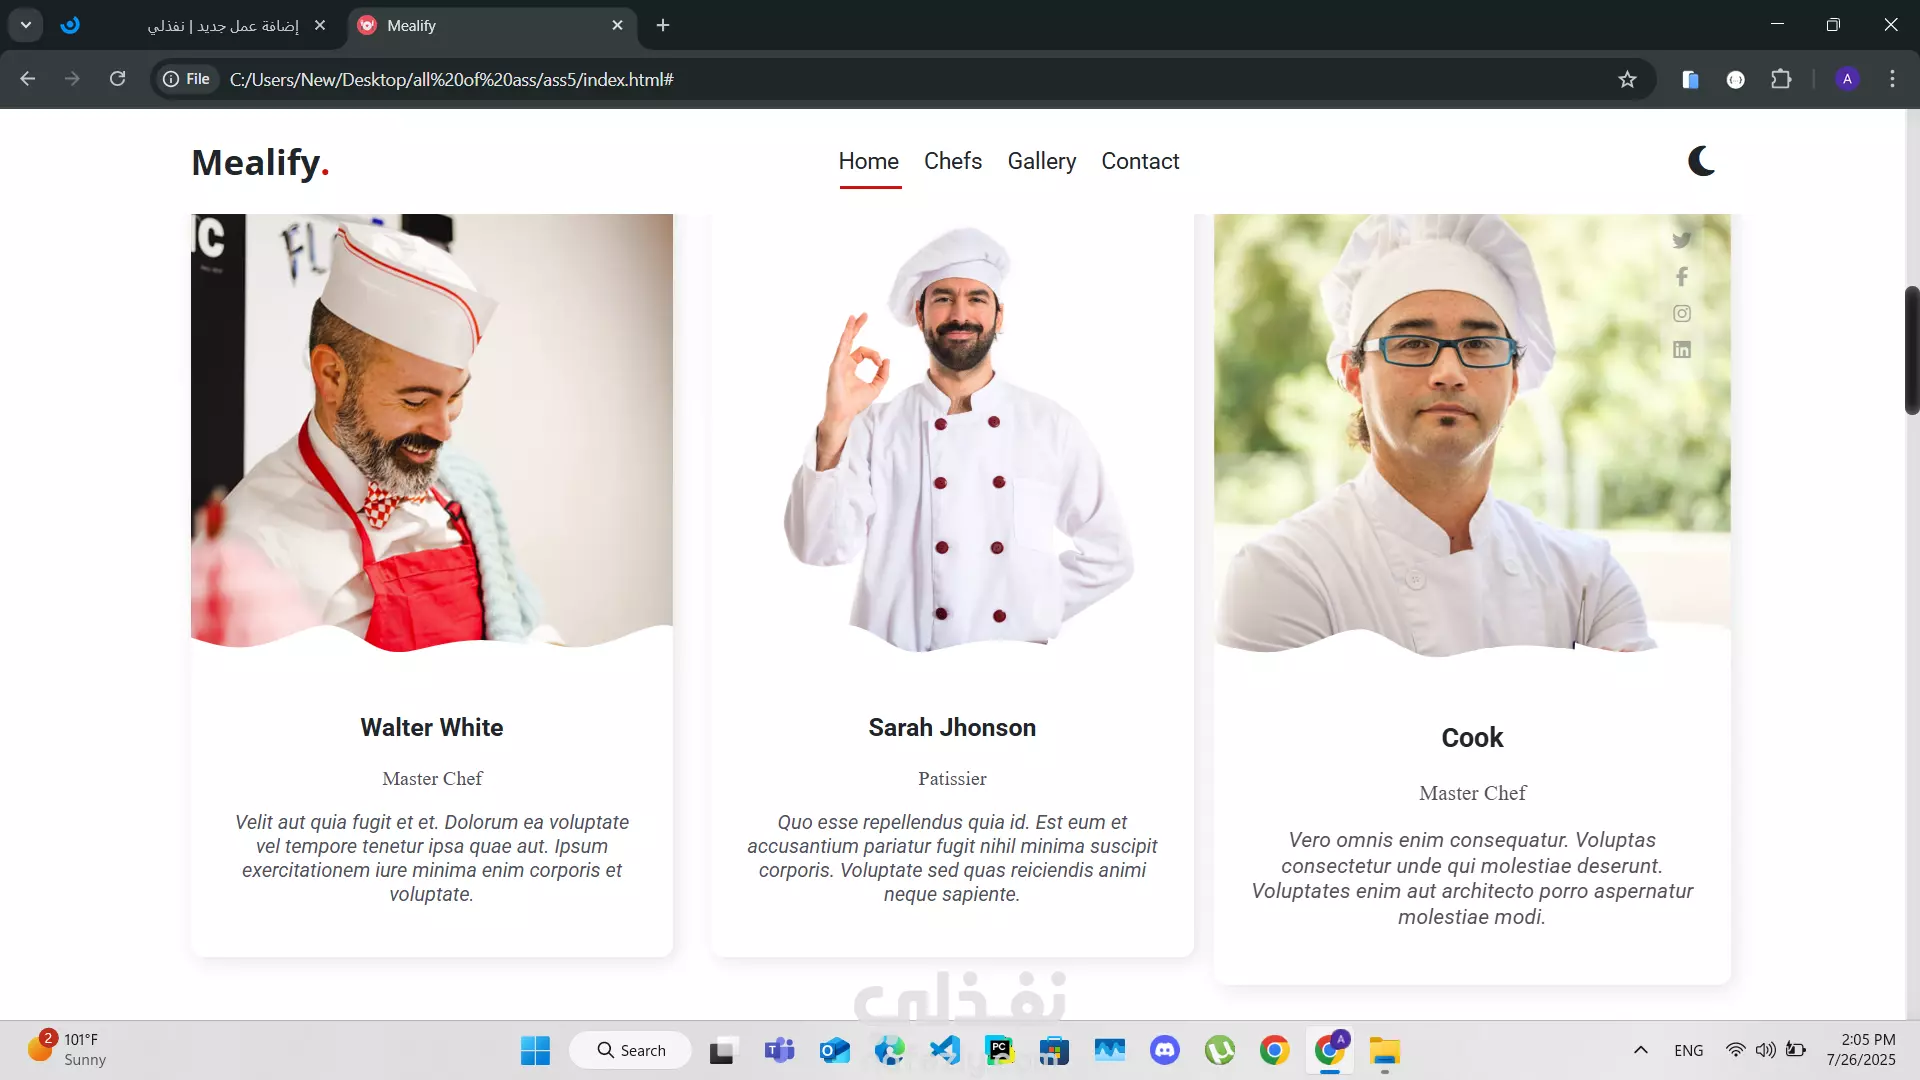1920x1080 pixels.
Task: Click Patissier role text
Action: point(952,779)
